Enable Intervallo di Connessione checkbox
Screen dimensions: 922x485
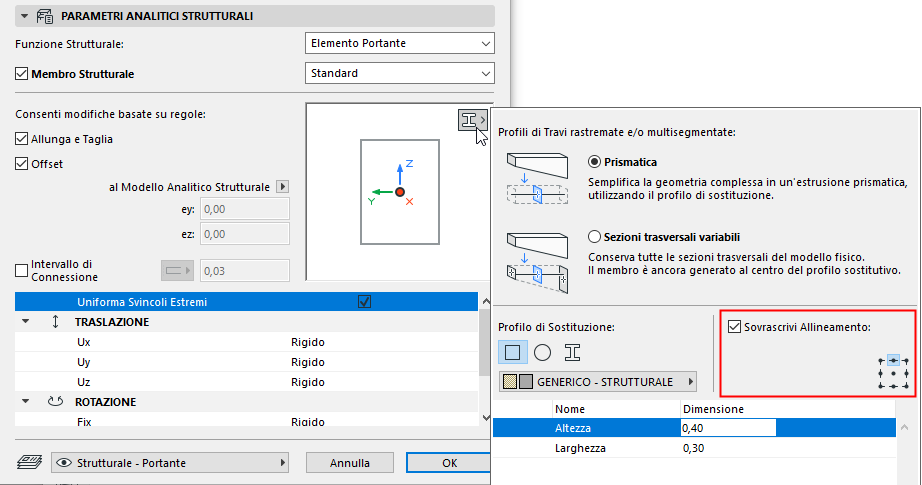click(x=22, y=270)
